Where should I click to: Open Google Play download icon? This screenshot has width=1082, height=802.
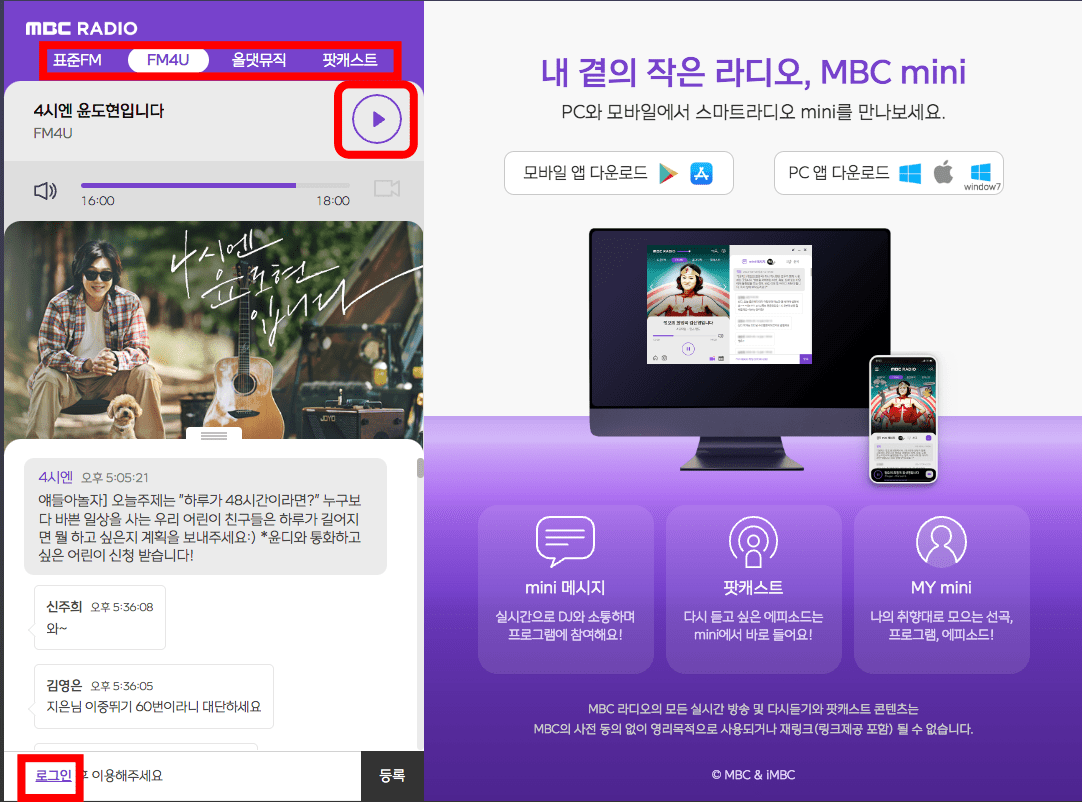coord(668,173)
